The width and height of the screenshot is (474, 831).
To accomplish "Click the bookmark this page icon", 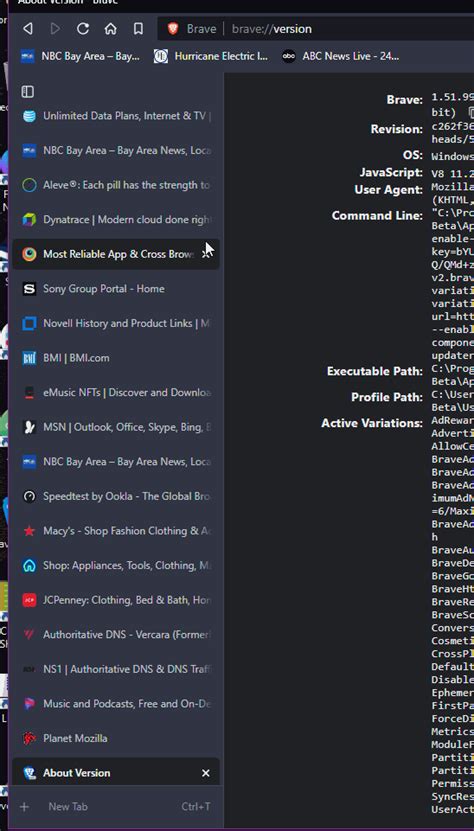I will 138,29.
